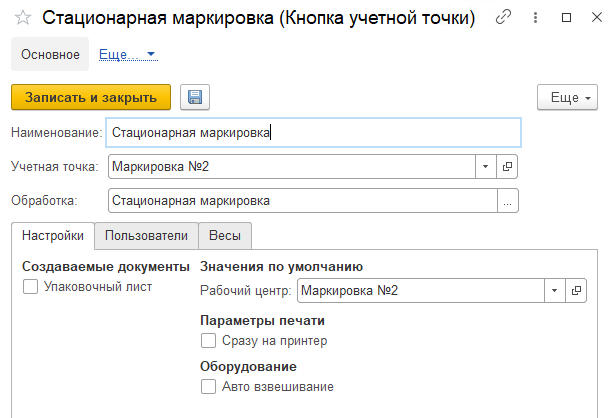Select the Основное navigation section
615x418 pixels.
pos(50,54)
